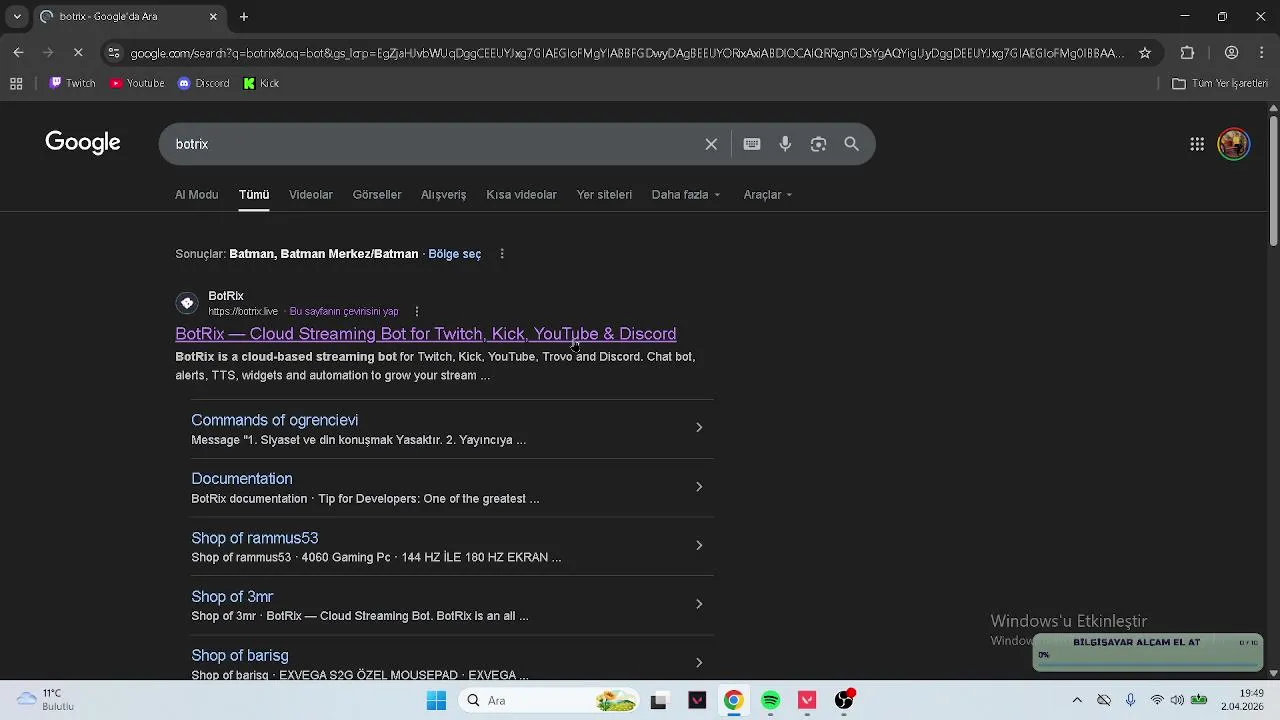
Task: Switch to the Kısa videolar tab
Action: (x=521, y=195)
